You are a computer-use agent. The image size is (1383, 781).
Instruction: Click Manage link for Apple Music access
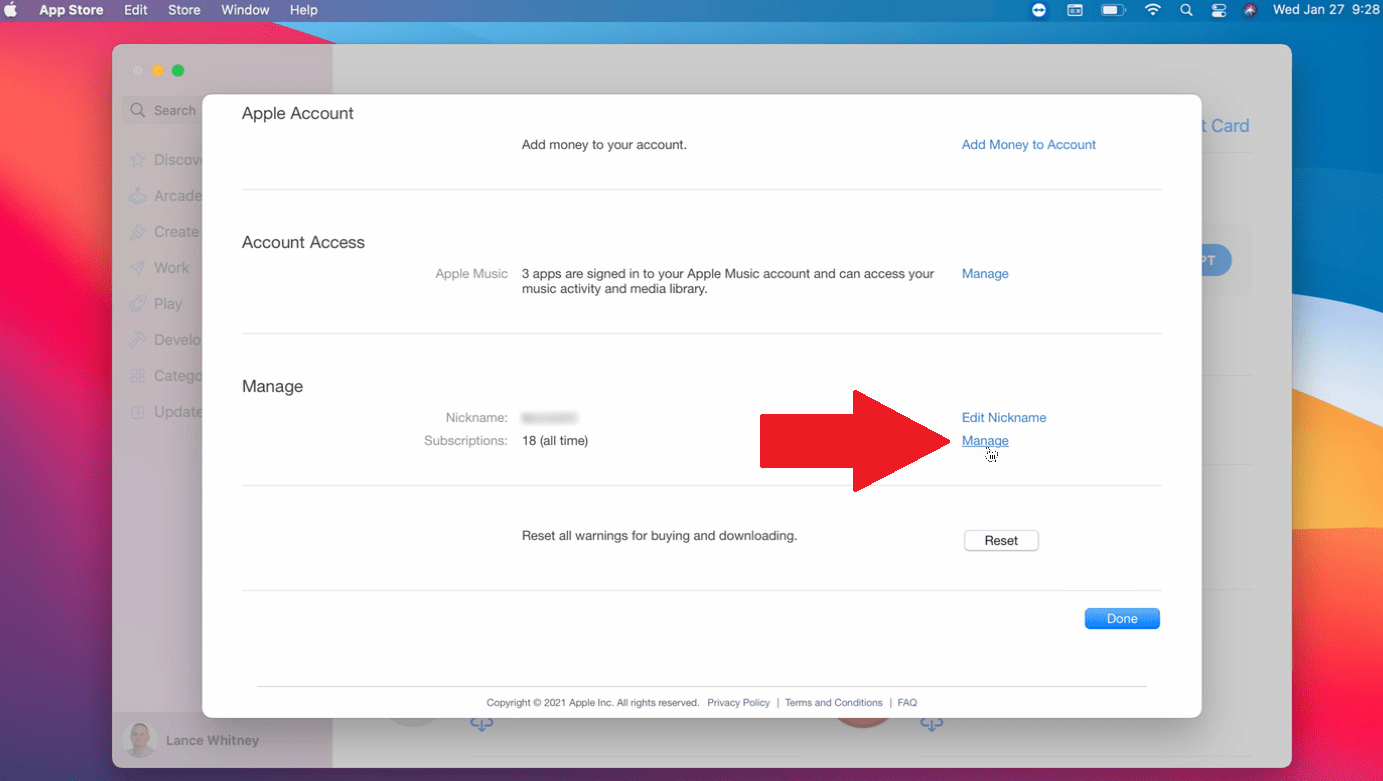pos(985,274)
